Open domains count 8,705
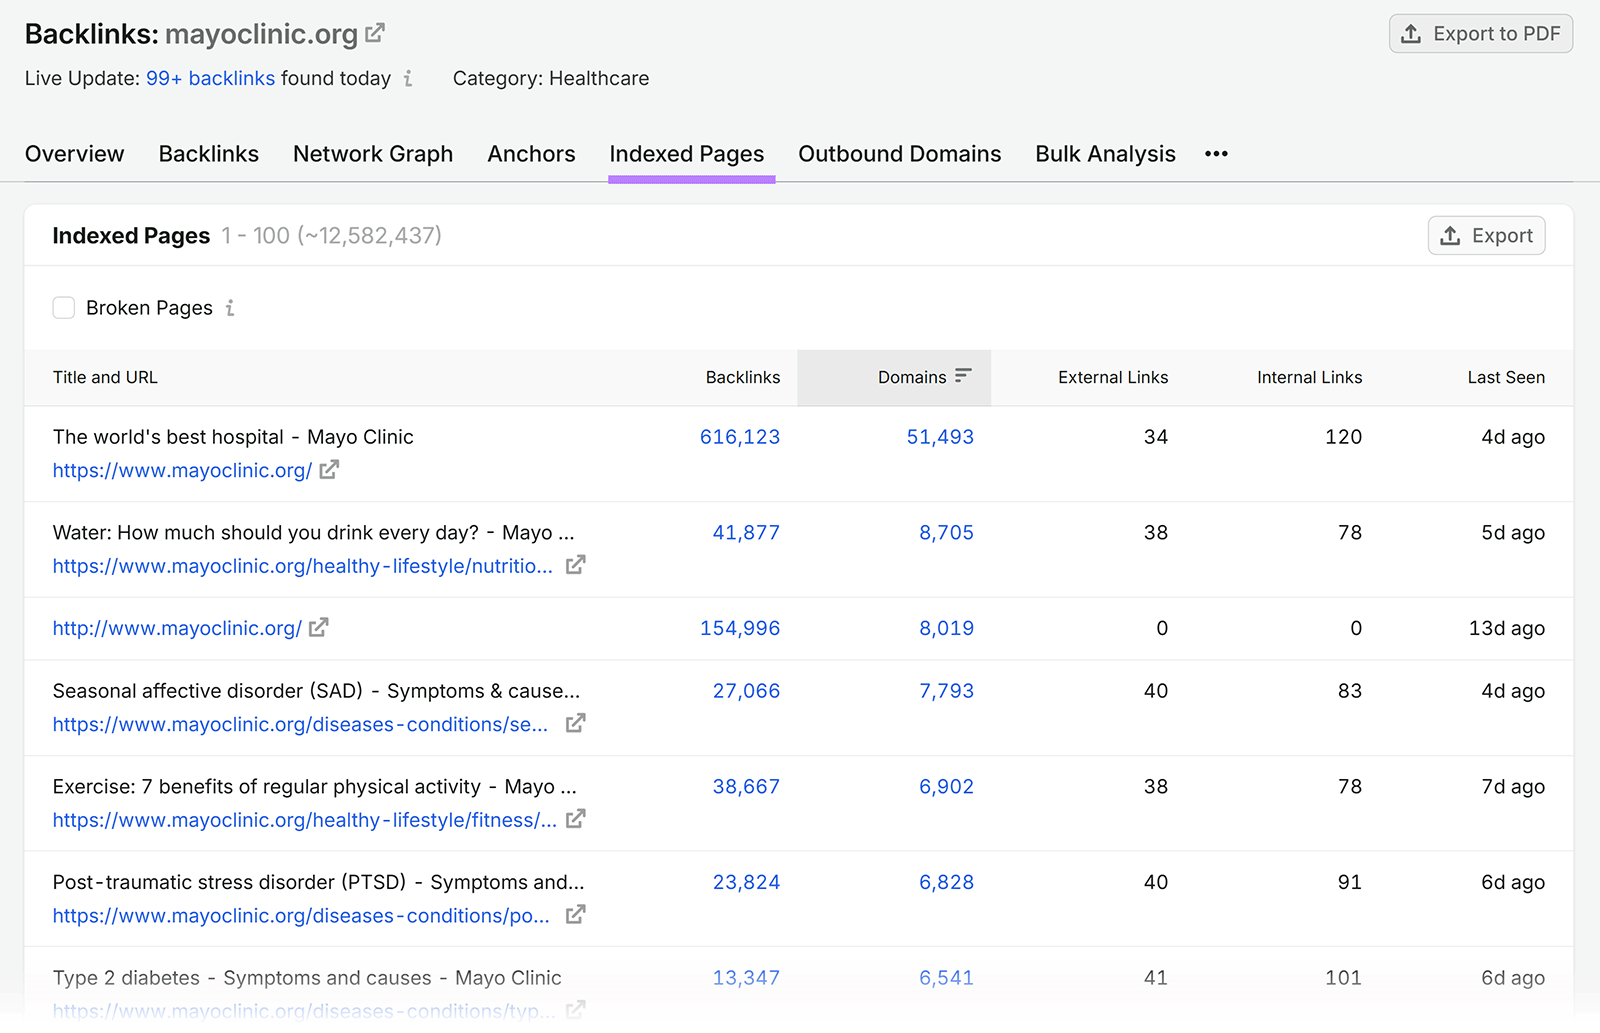 point(946,533)
